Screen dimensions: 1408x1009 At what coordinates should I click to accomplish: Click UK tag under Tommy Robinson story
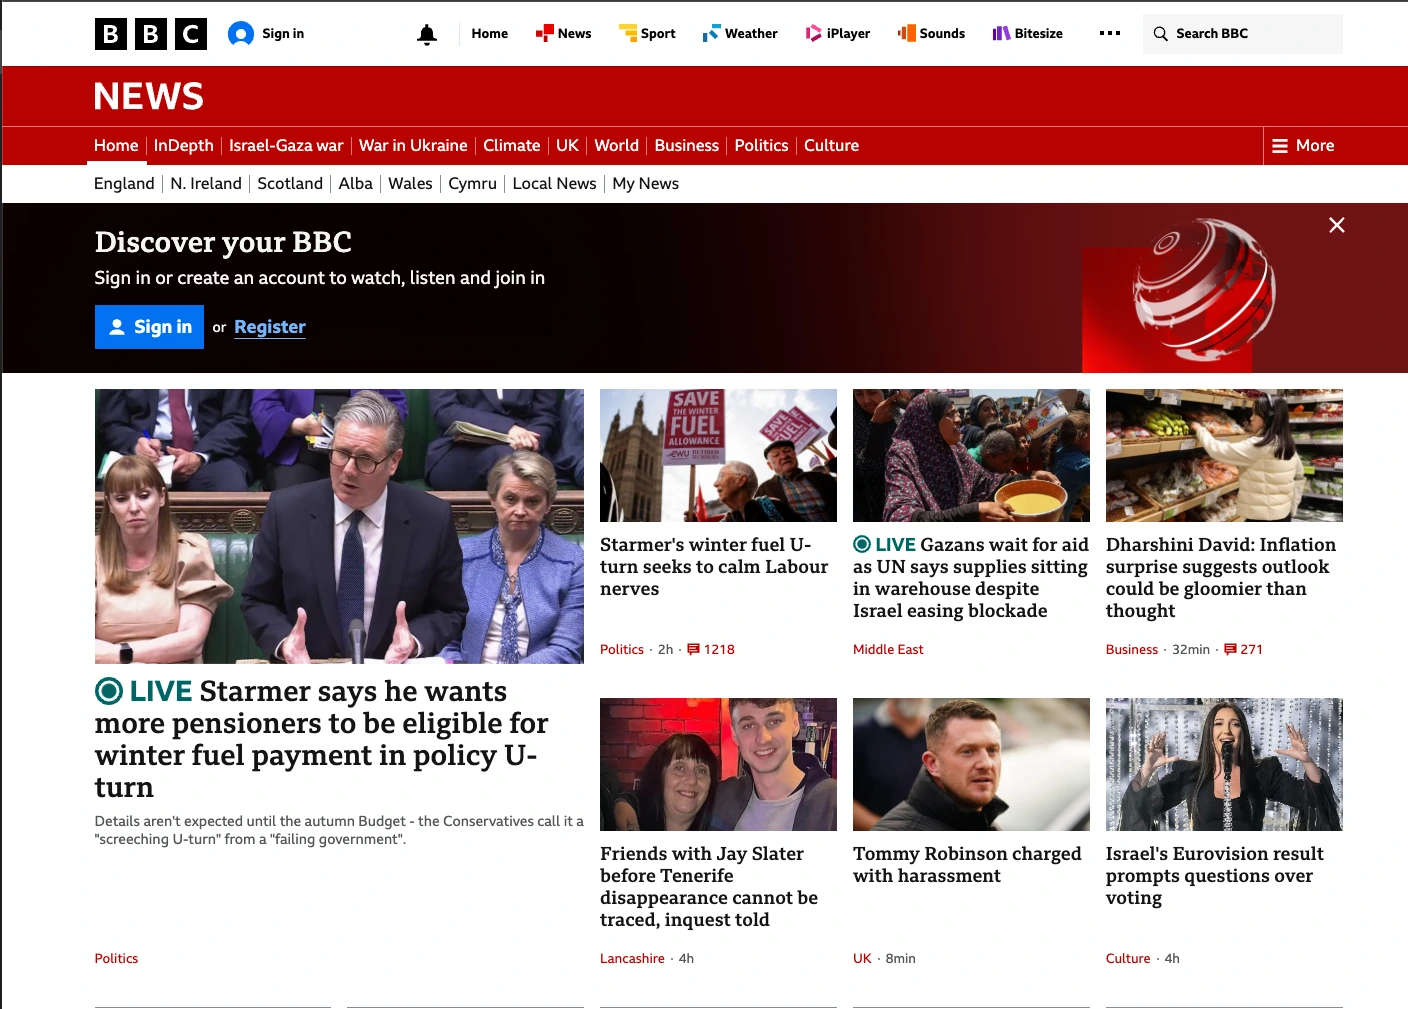862,959
